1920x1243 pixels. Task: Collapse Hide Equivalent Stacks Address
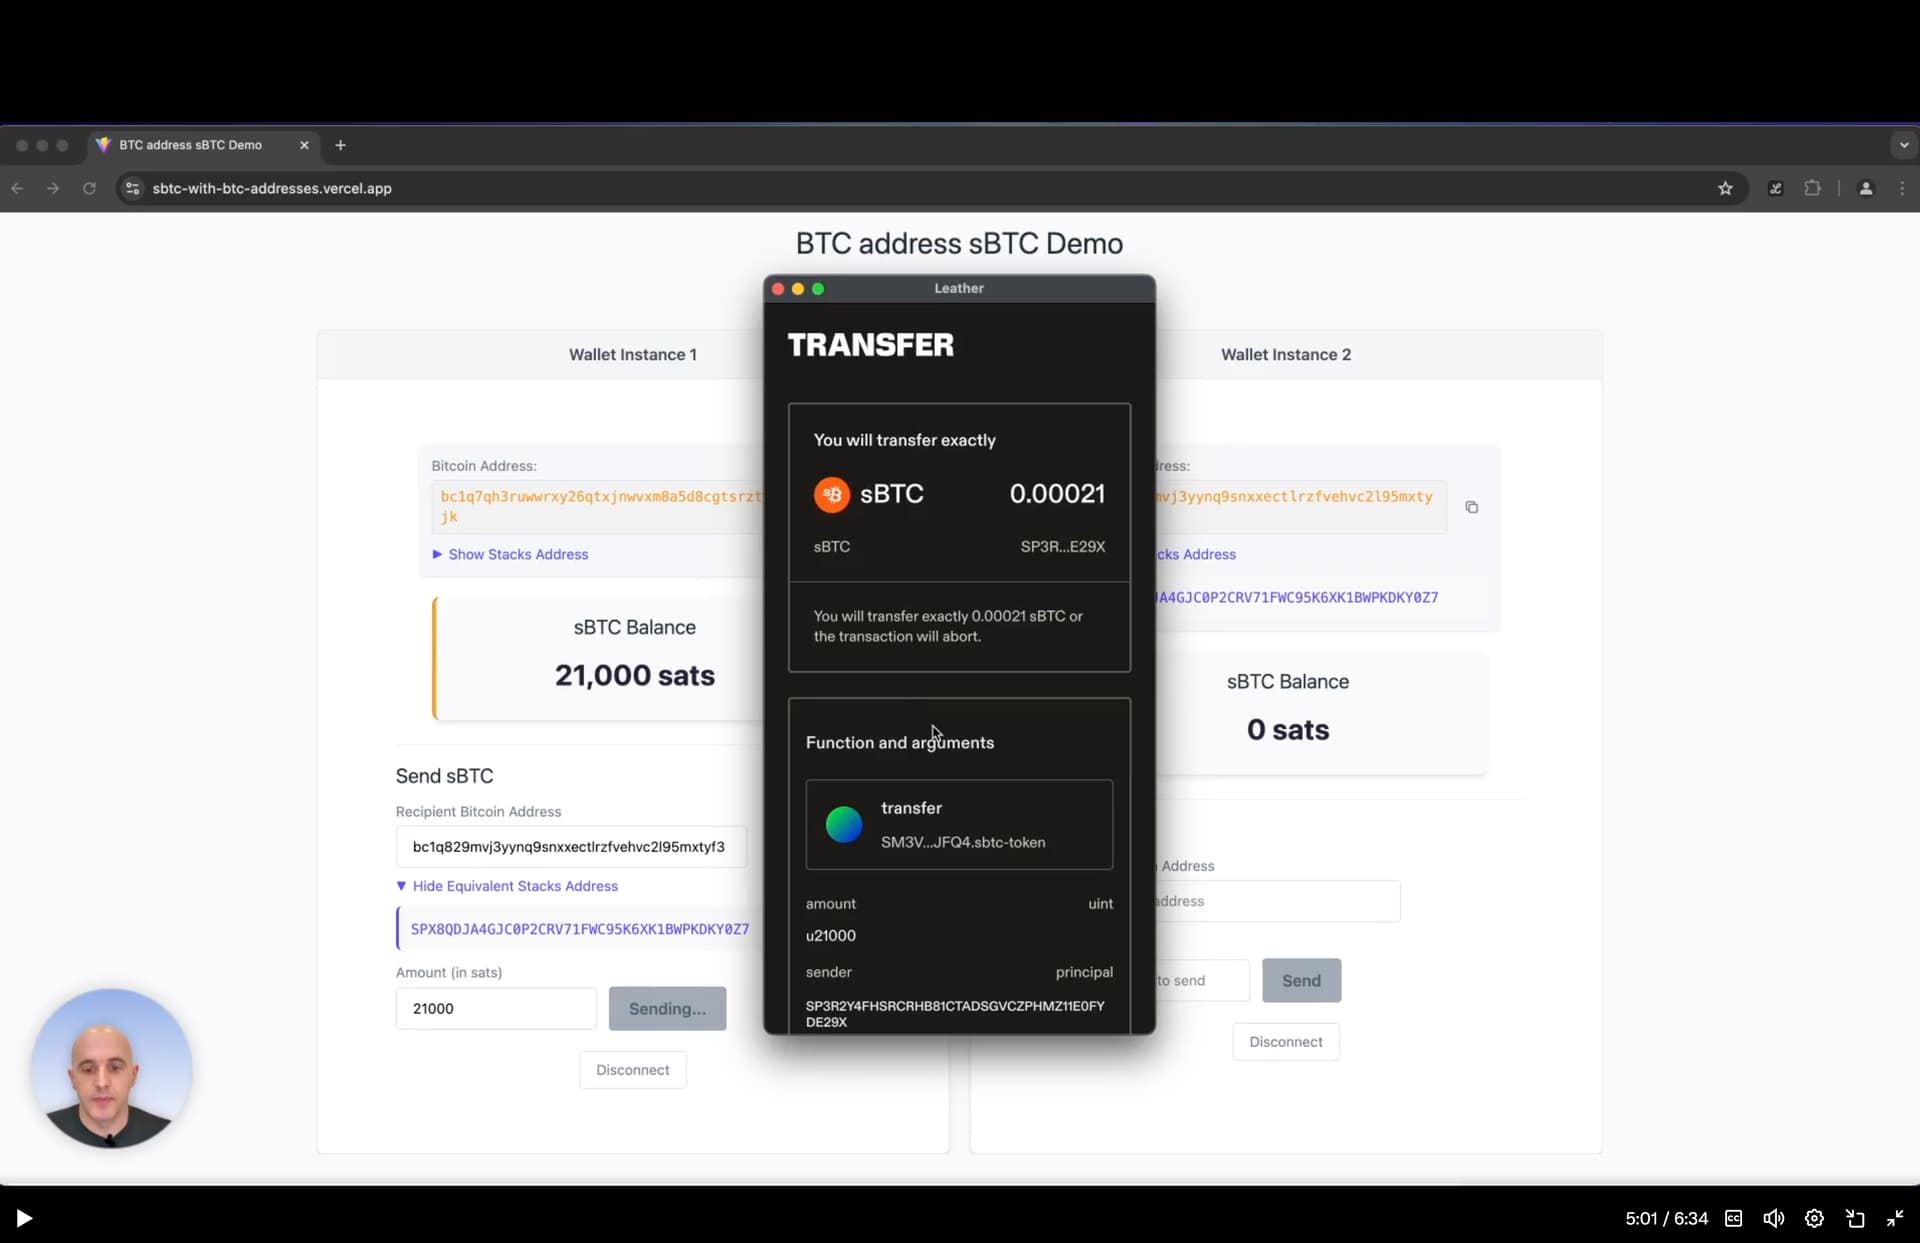pyautogui.click(x=507, y=886)
